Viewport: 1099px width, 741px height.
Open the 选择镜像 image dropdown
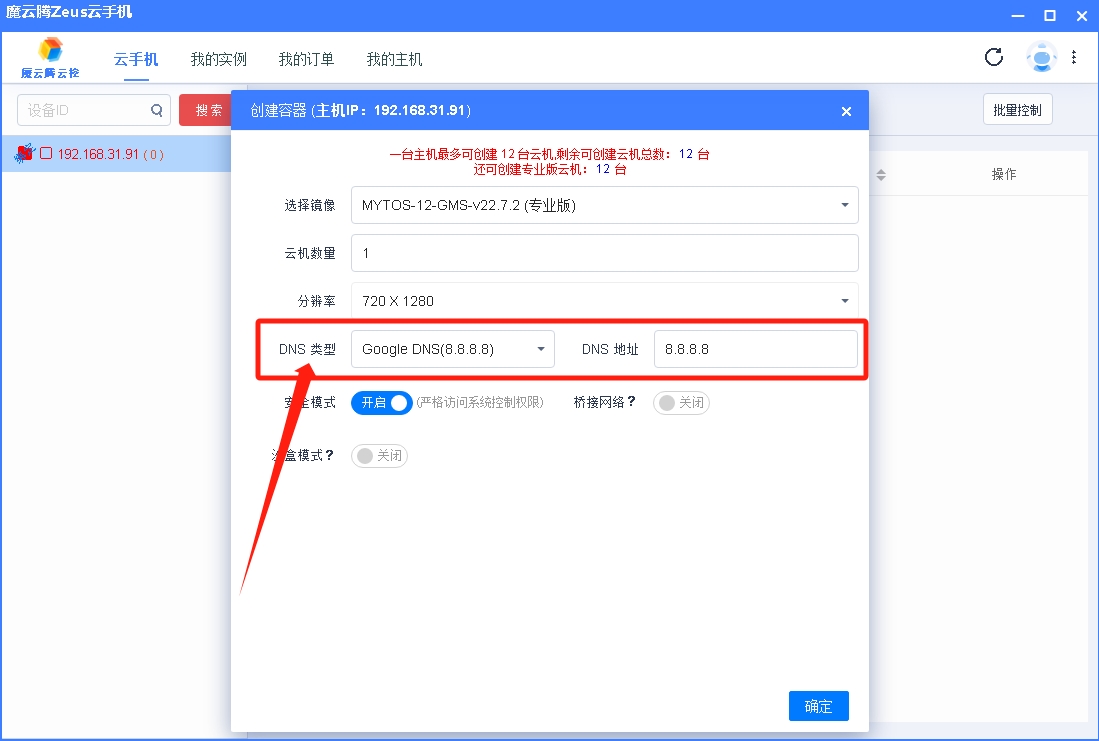[x=604, y=206]
